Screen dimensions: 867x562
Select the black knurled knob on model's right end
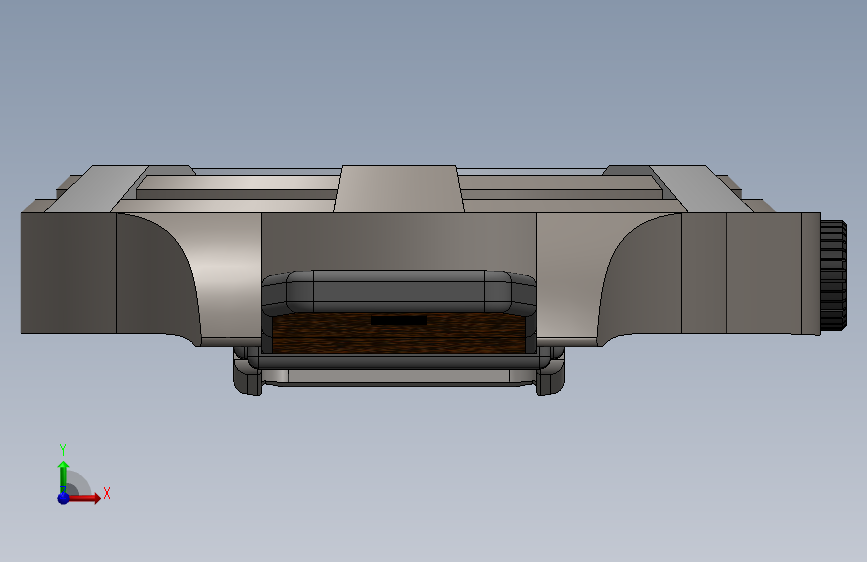pyautogui.click(x=833, y=275)
